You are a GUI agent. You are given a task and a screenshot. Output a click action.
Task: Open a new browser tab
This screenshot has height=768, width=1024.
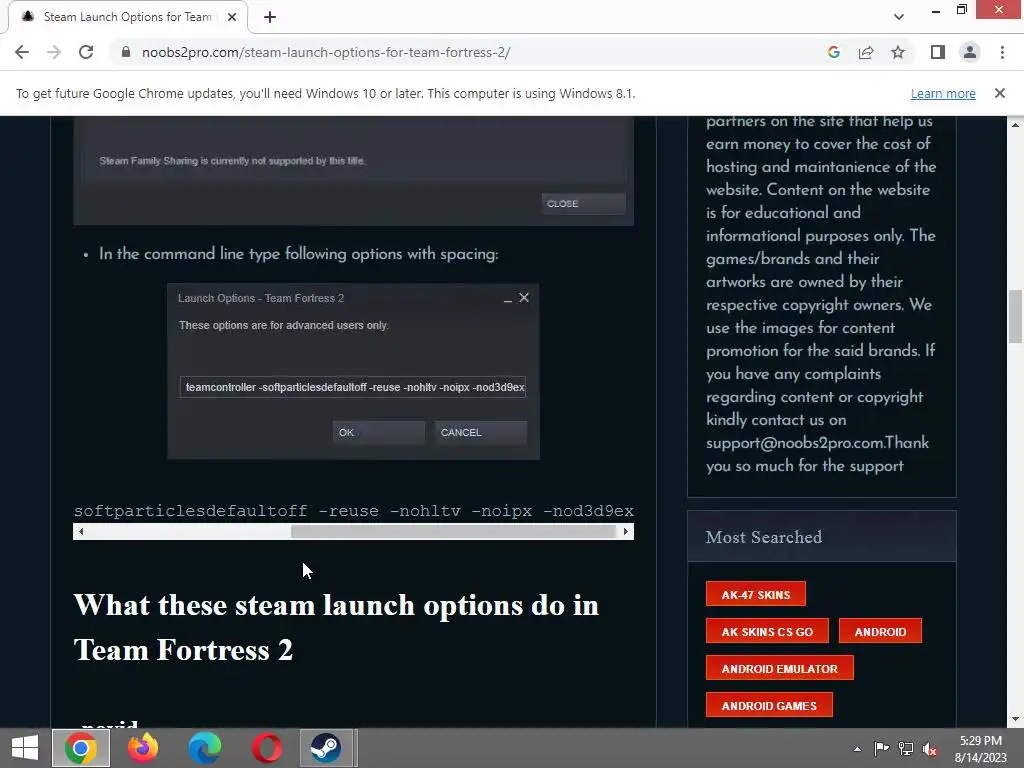270,17
